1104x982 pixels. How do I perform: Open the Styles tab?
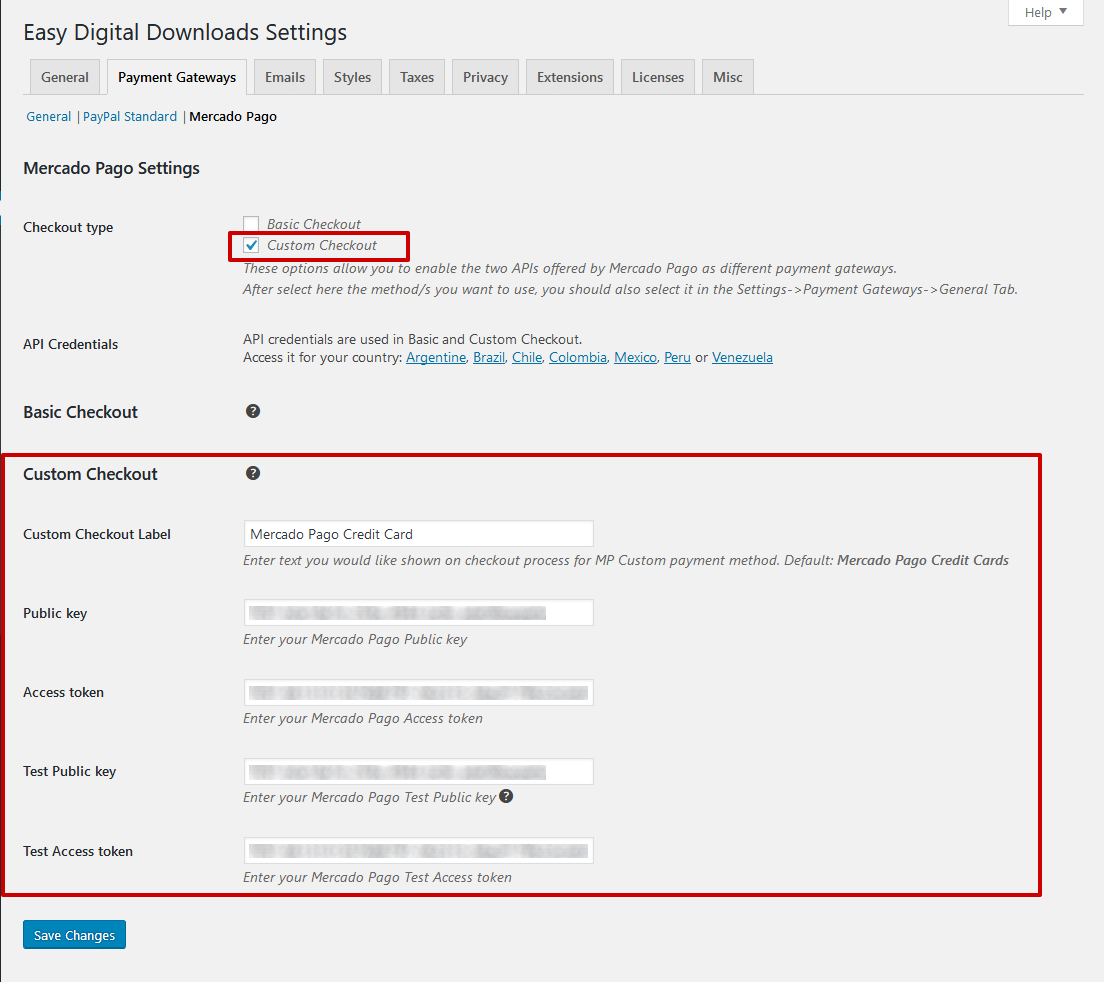click(x=352, y=77)
